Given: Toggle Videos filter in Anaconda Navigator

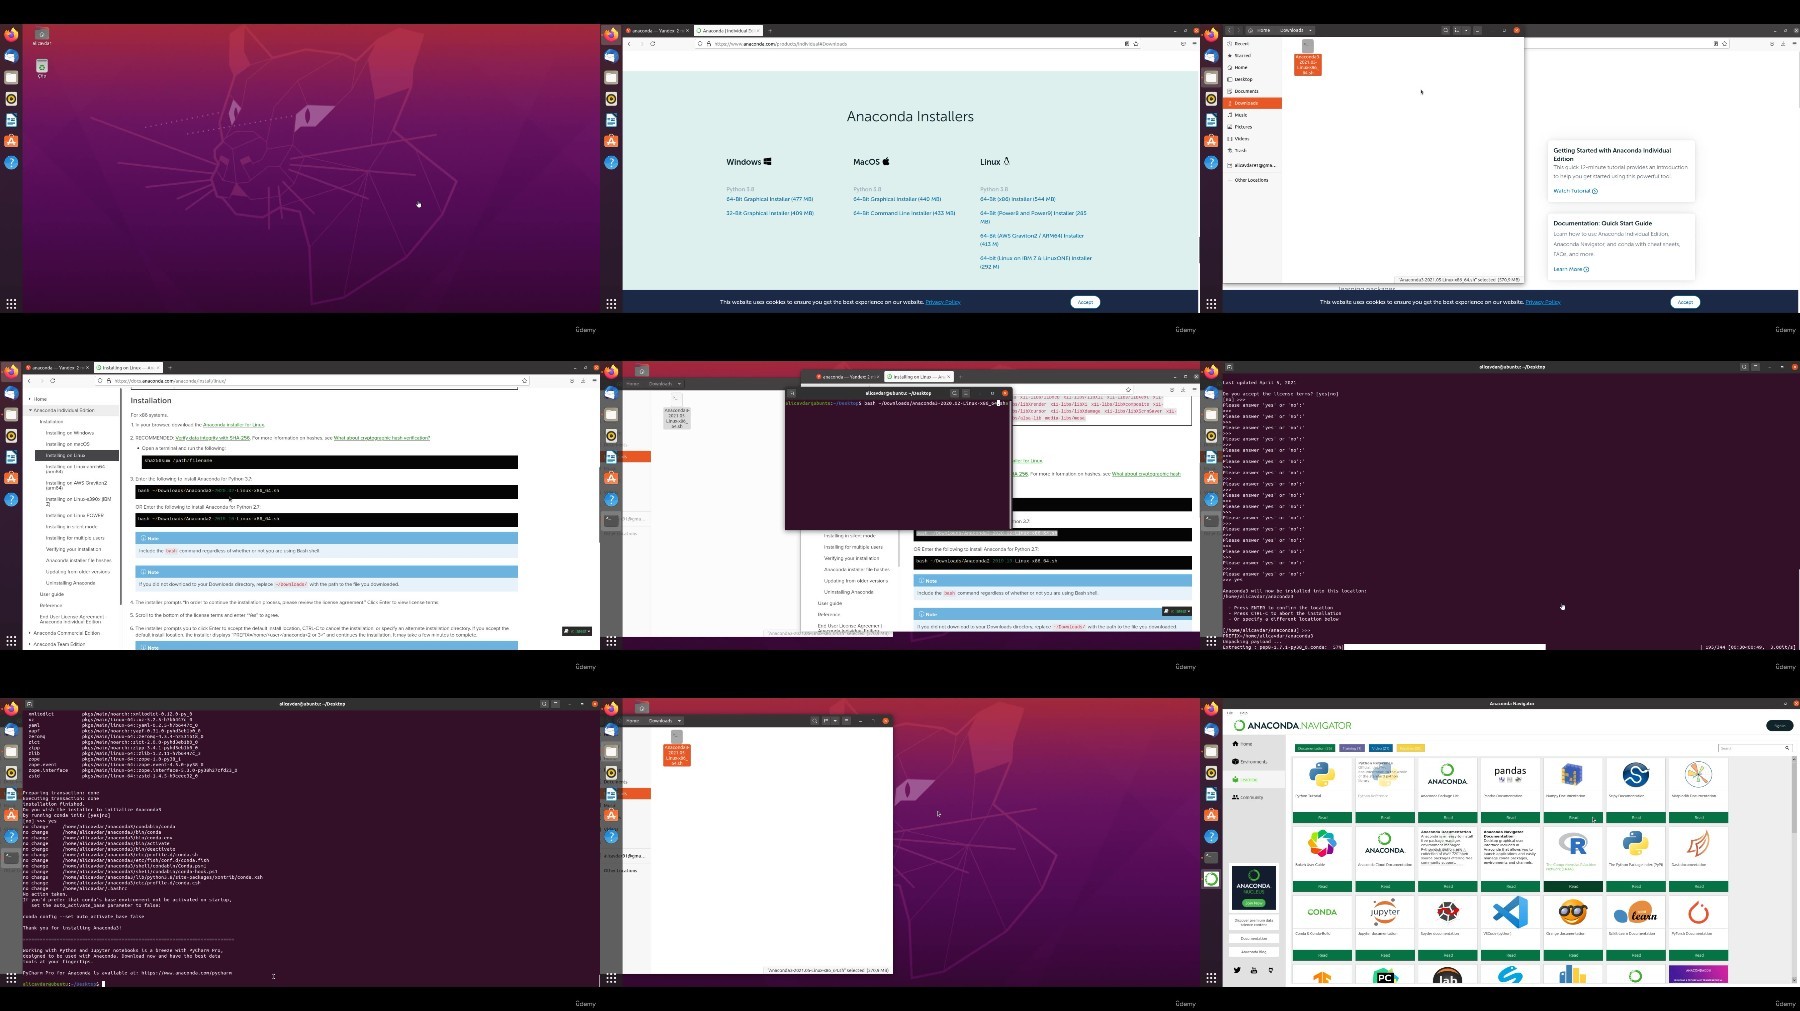Looking at the screenshot, I should [1381, 748].
